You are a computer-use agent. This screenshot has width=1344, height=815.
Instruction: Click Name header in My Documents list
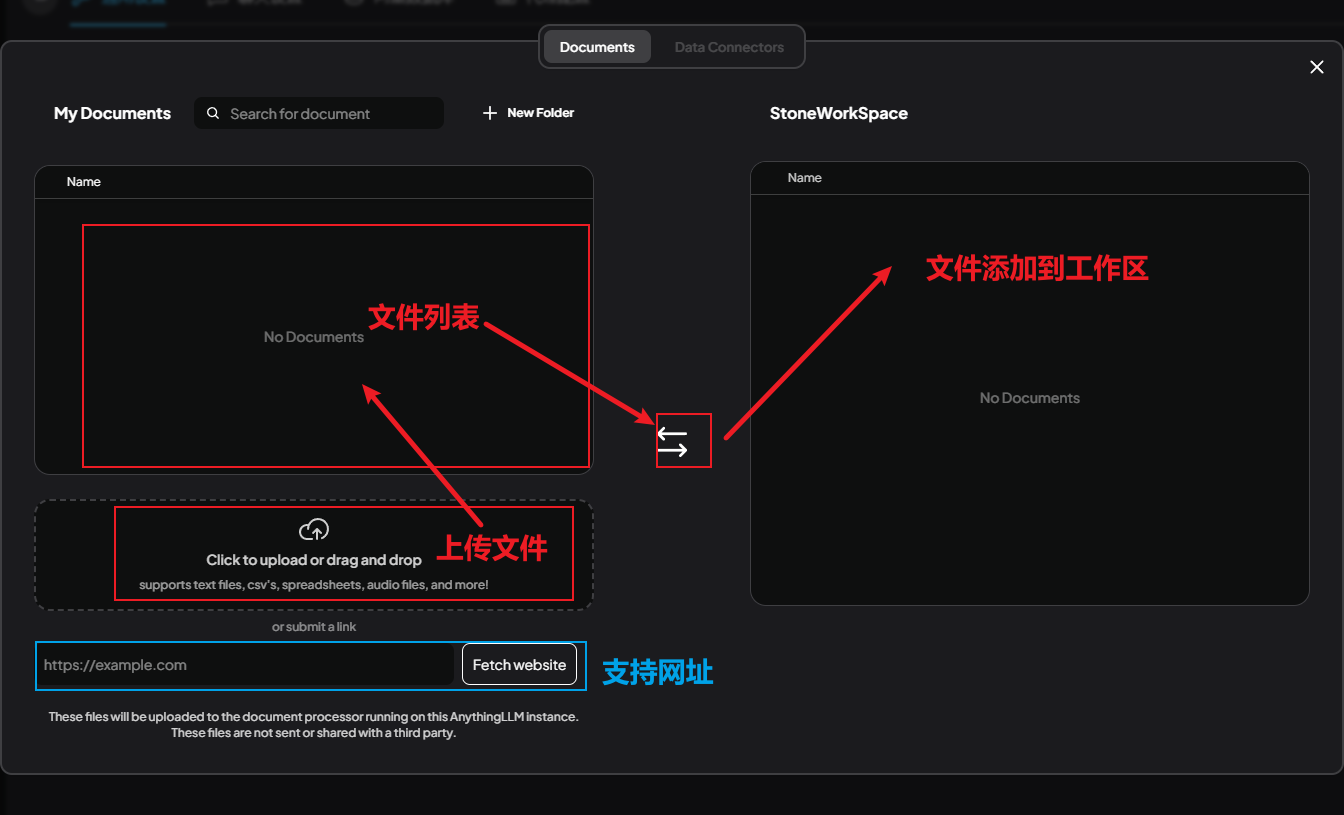point(84,181)
